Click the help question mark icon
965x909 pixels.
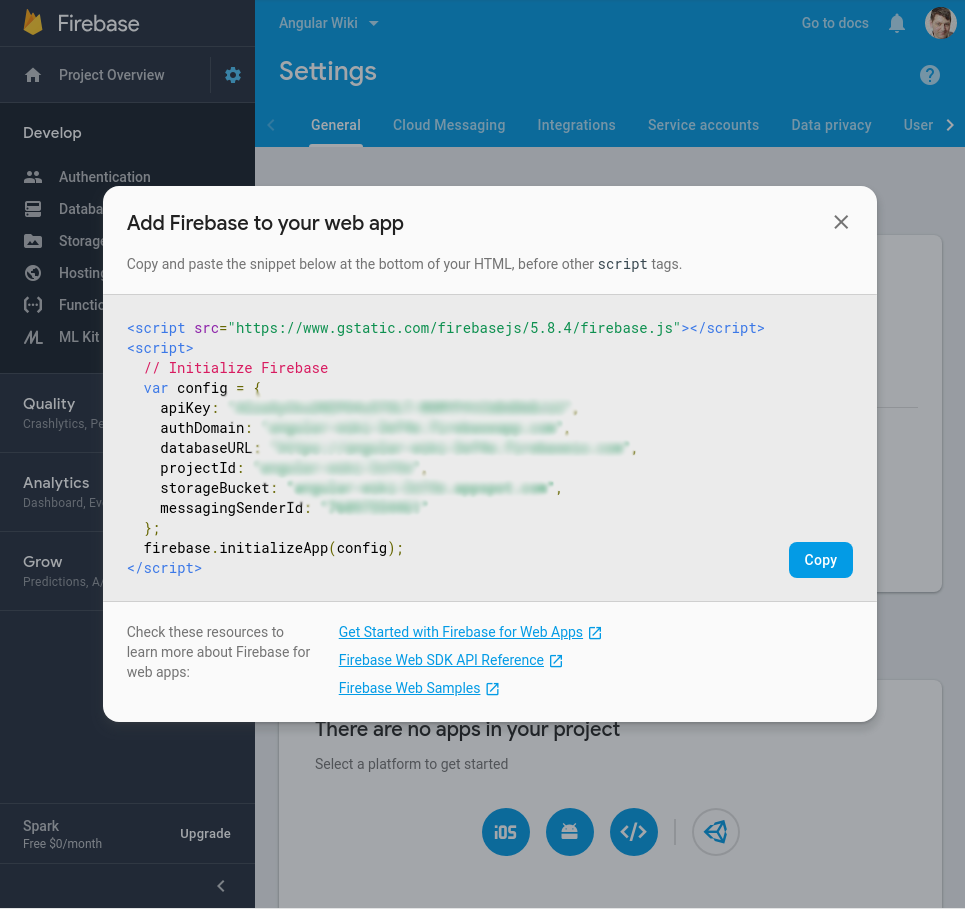930,75
